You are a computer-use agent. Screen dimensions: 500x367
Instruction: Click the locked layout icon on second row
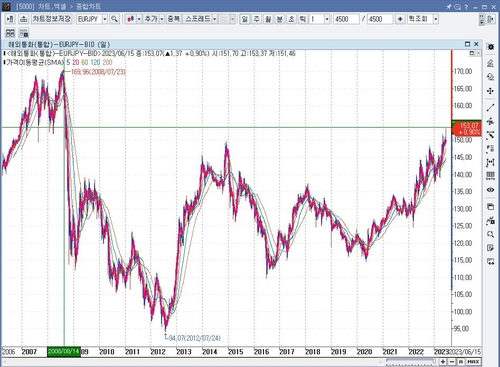24,33
